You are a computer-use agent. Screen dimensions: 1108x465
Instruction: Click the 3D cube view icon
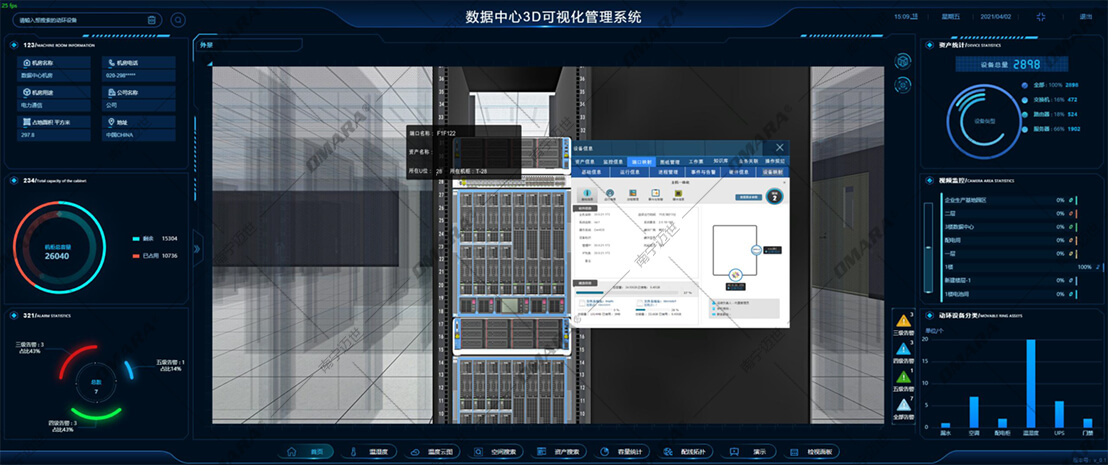(x=902, y=60)
